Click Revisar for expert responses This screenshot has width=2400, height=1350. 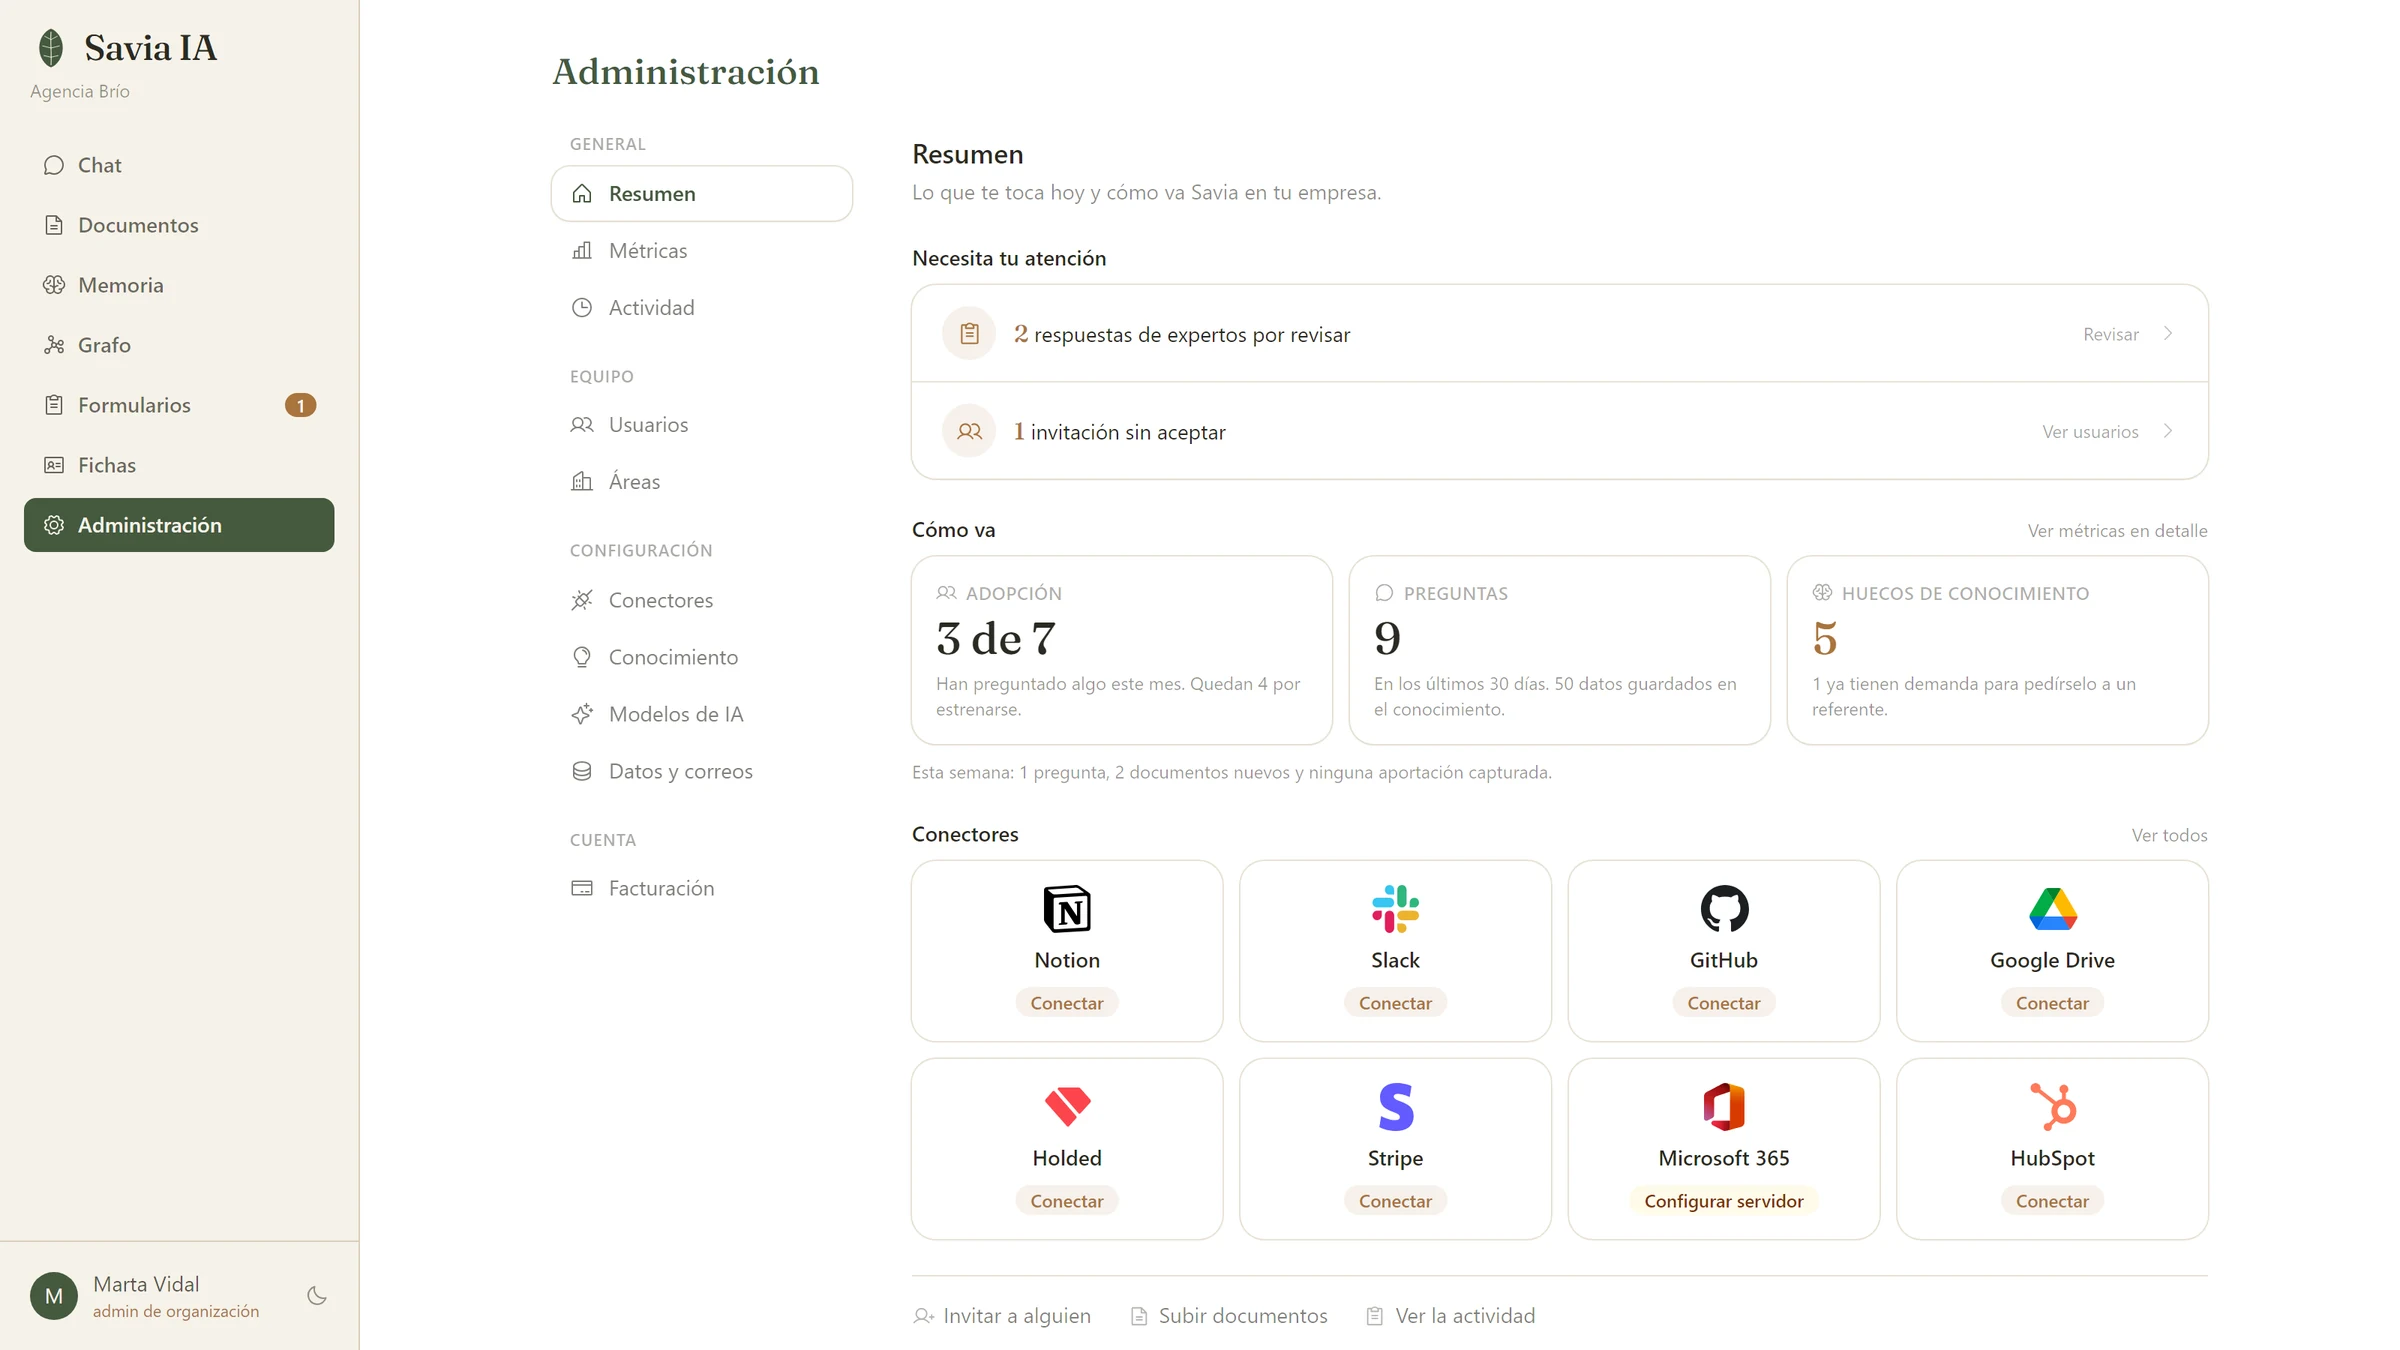[2110, 334]
